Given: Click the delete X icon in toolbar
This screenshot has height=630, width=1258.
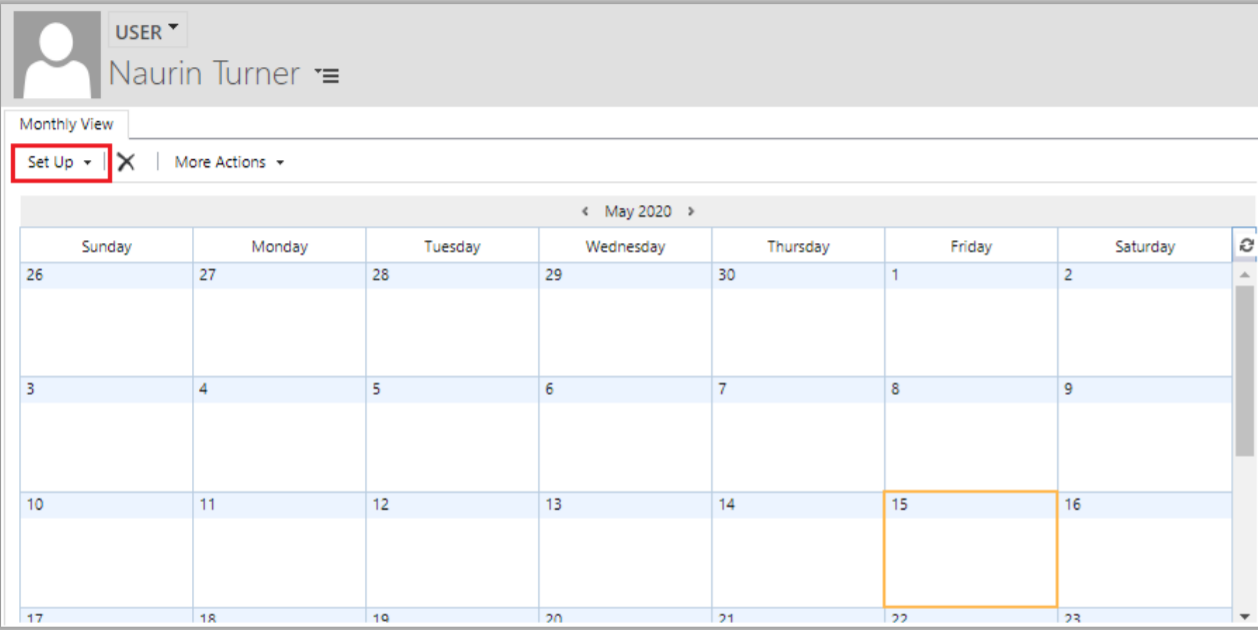Looking at the screenshot, I should 126,162.
